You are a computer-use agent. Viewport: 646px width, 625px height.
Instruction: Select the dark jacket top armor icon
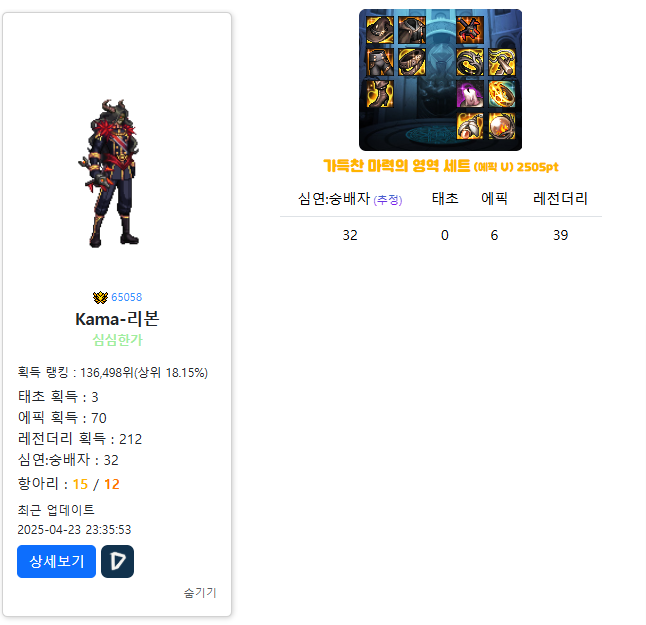point(412,30)
